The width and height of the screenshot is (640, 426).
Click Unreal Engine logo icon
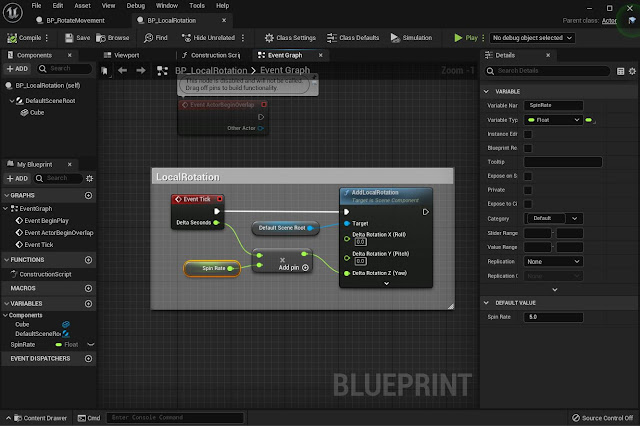12,12
